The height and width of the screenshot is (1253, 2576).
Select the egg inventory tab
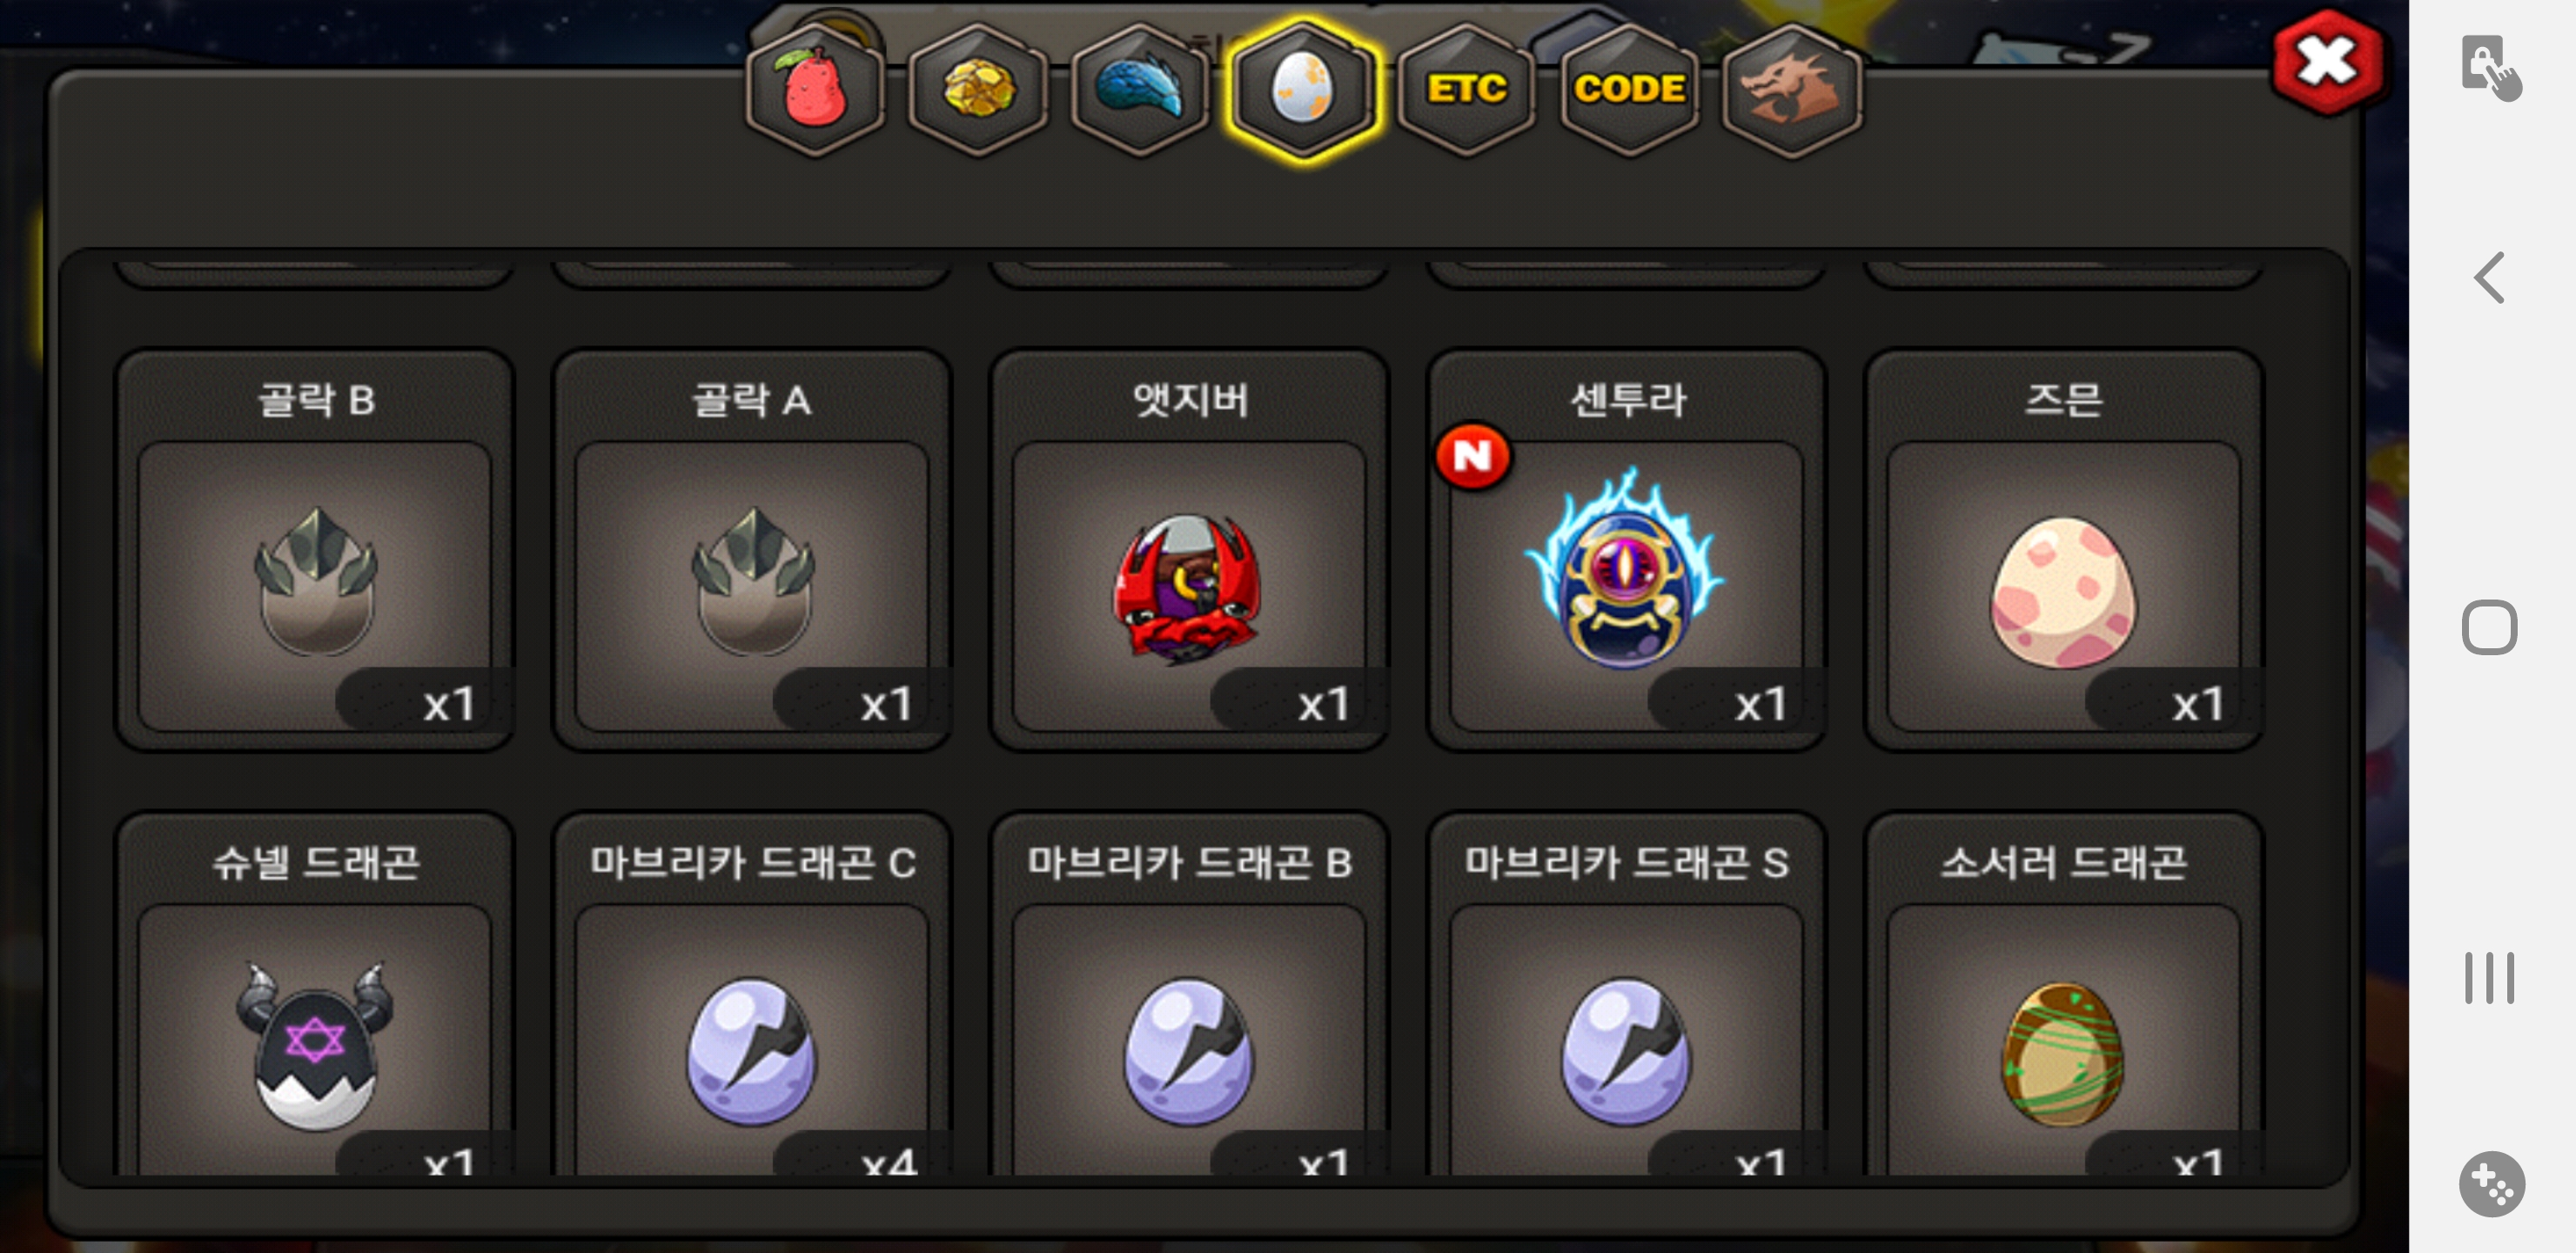[x=1303, y=90]
